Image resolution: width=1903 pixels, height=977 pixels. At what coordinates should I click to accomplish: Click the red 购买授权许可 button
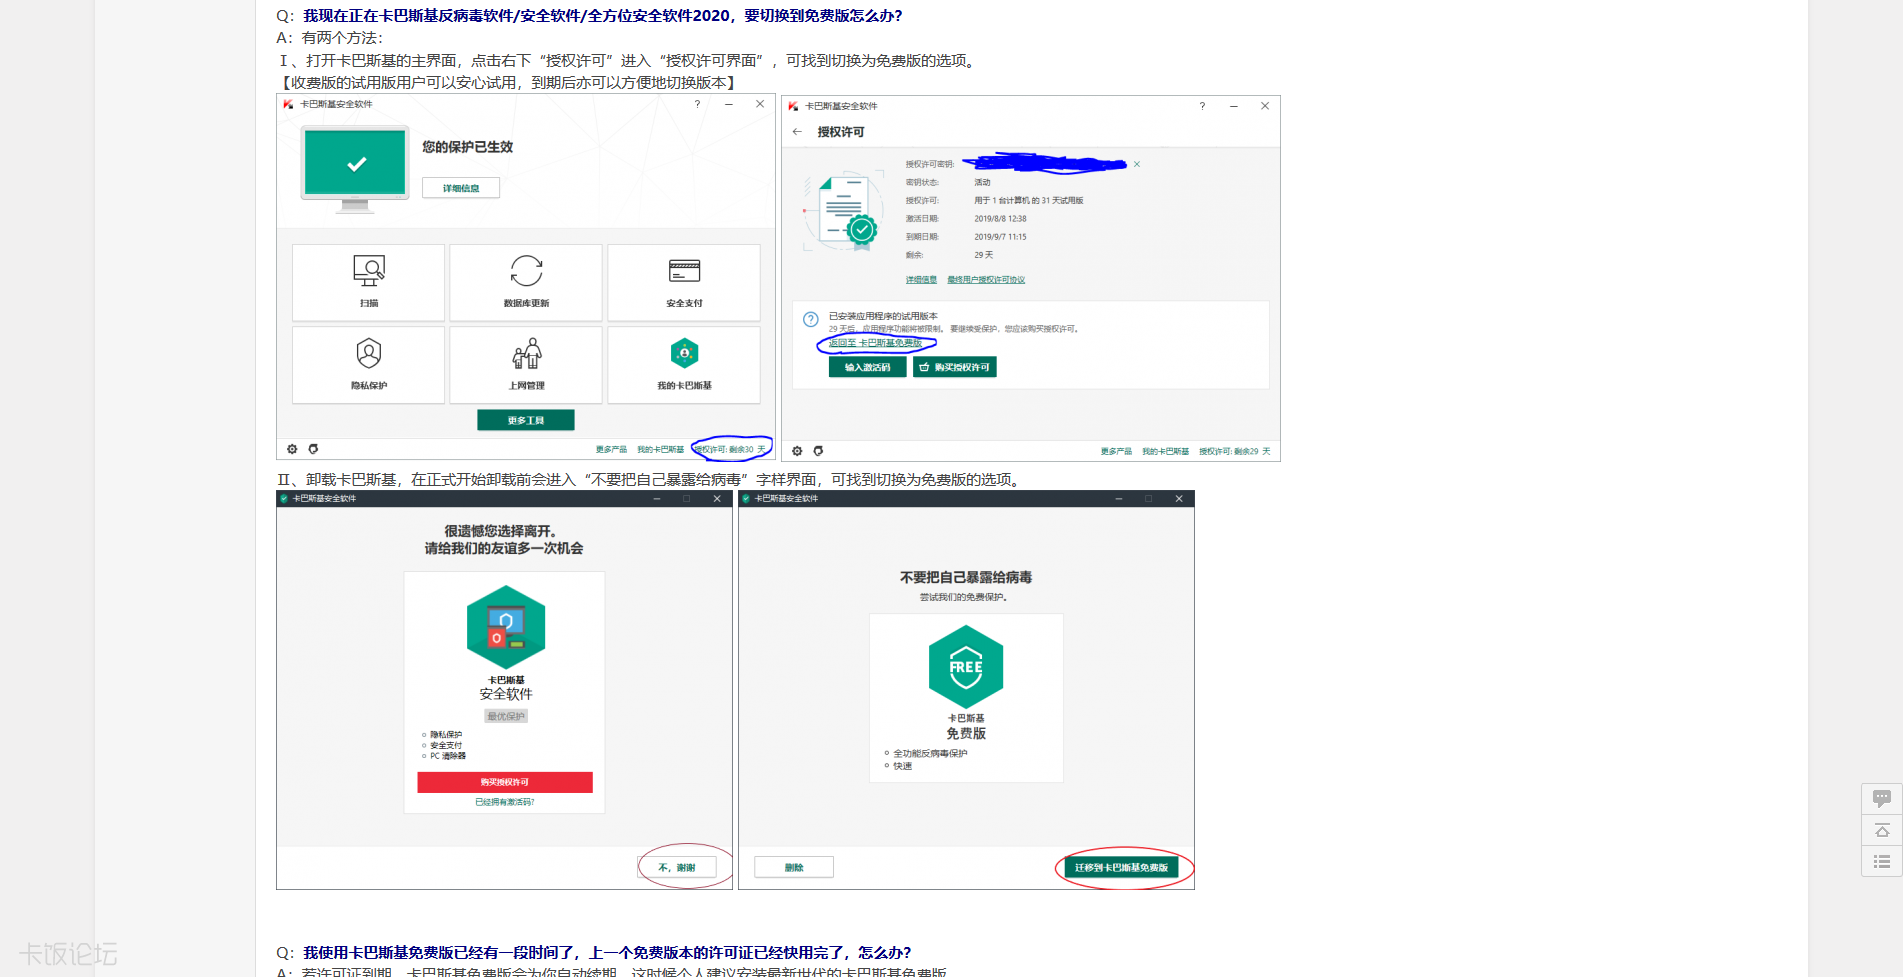pyautogui.click(x=505, y=782)
